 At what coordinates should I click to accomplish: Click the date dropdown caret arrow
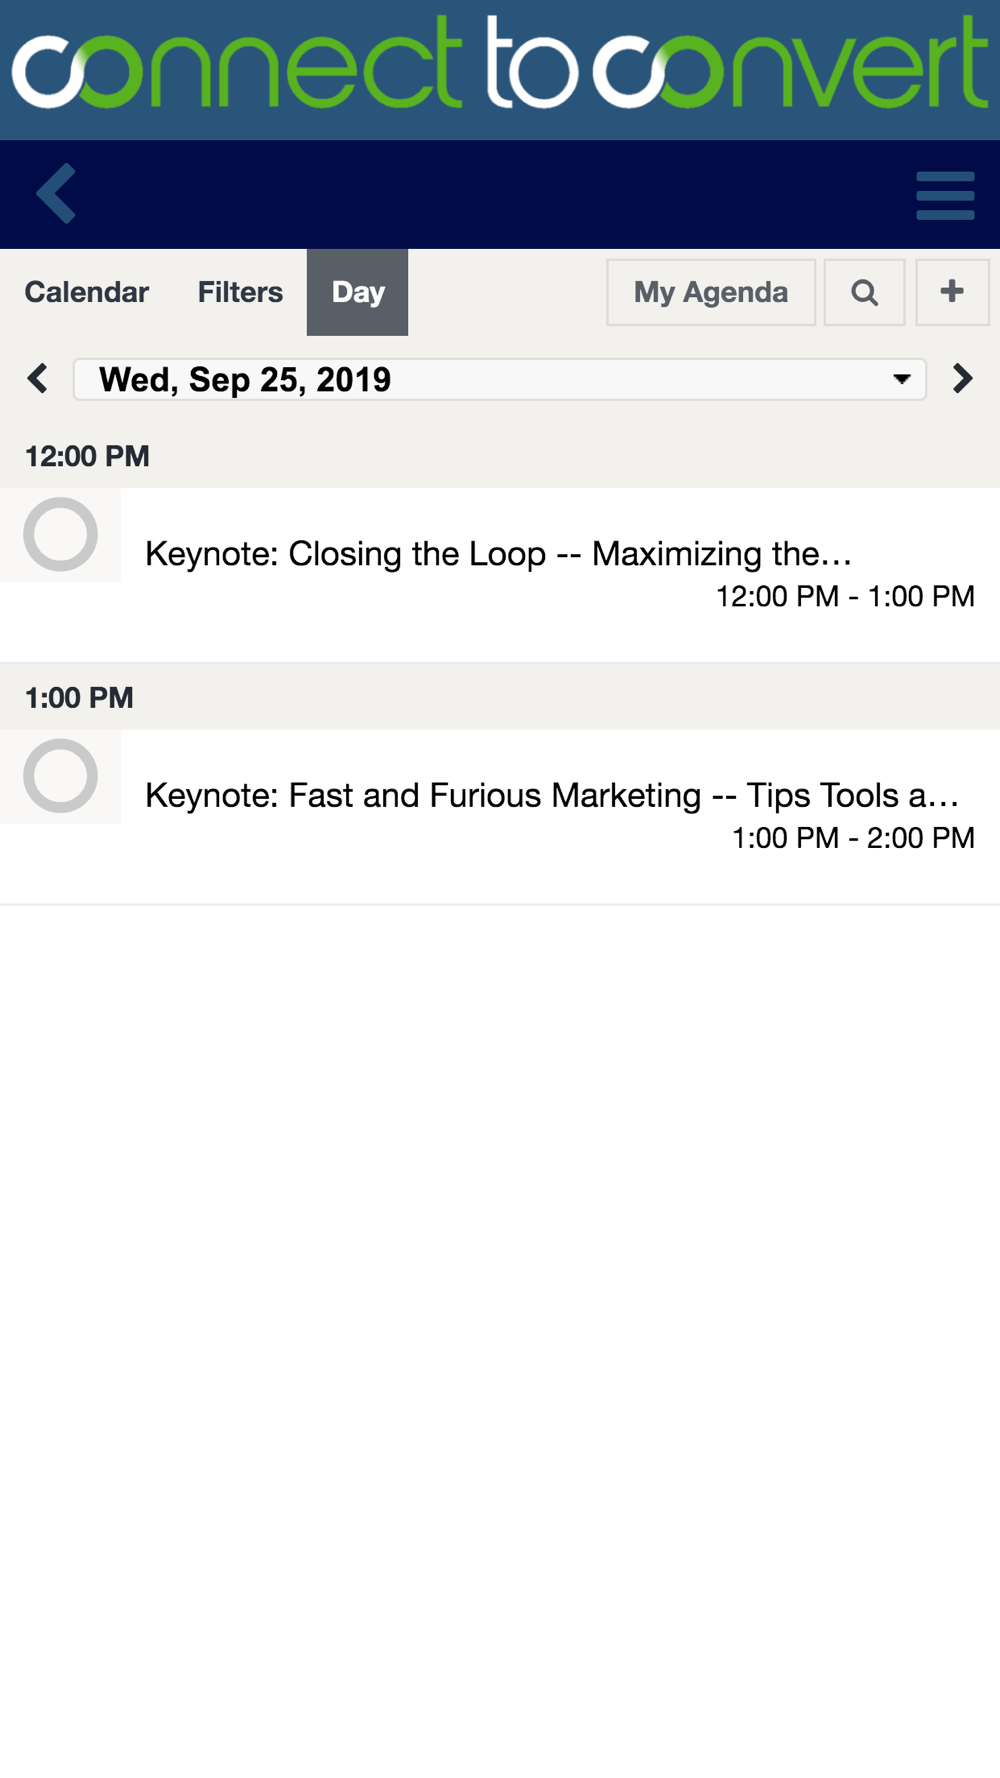(x=901, y=380)
